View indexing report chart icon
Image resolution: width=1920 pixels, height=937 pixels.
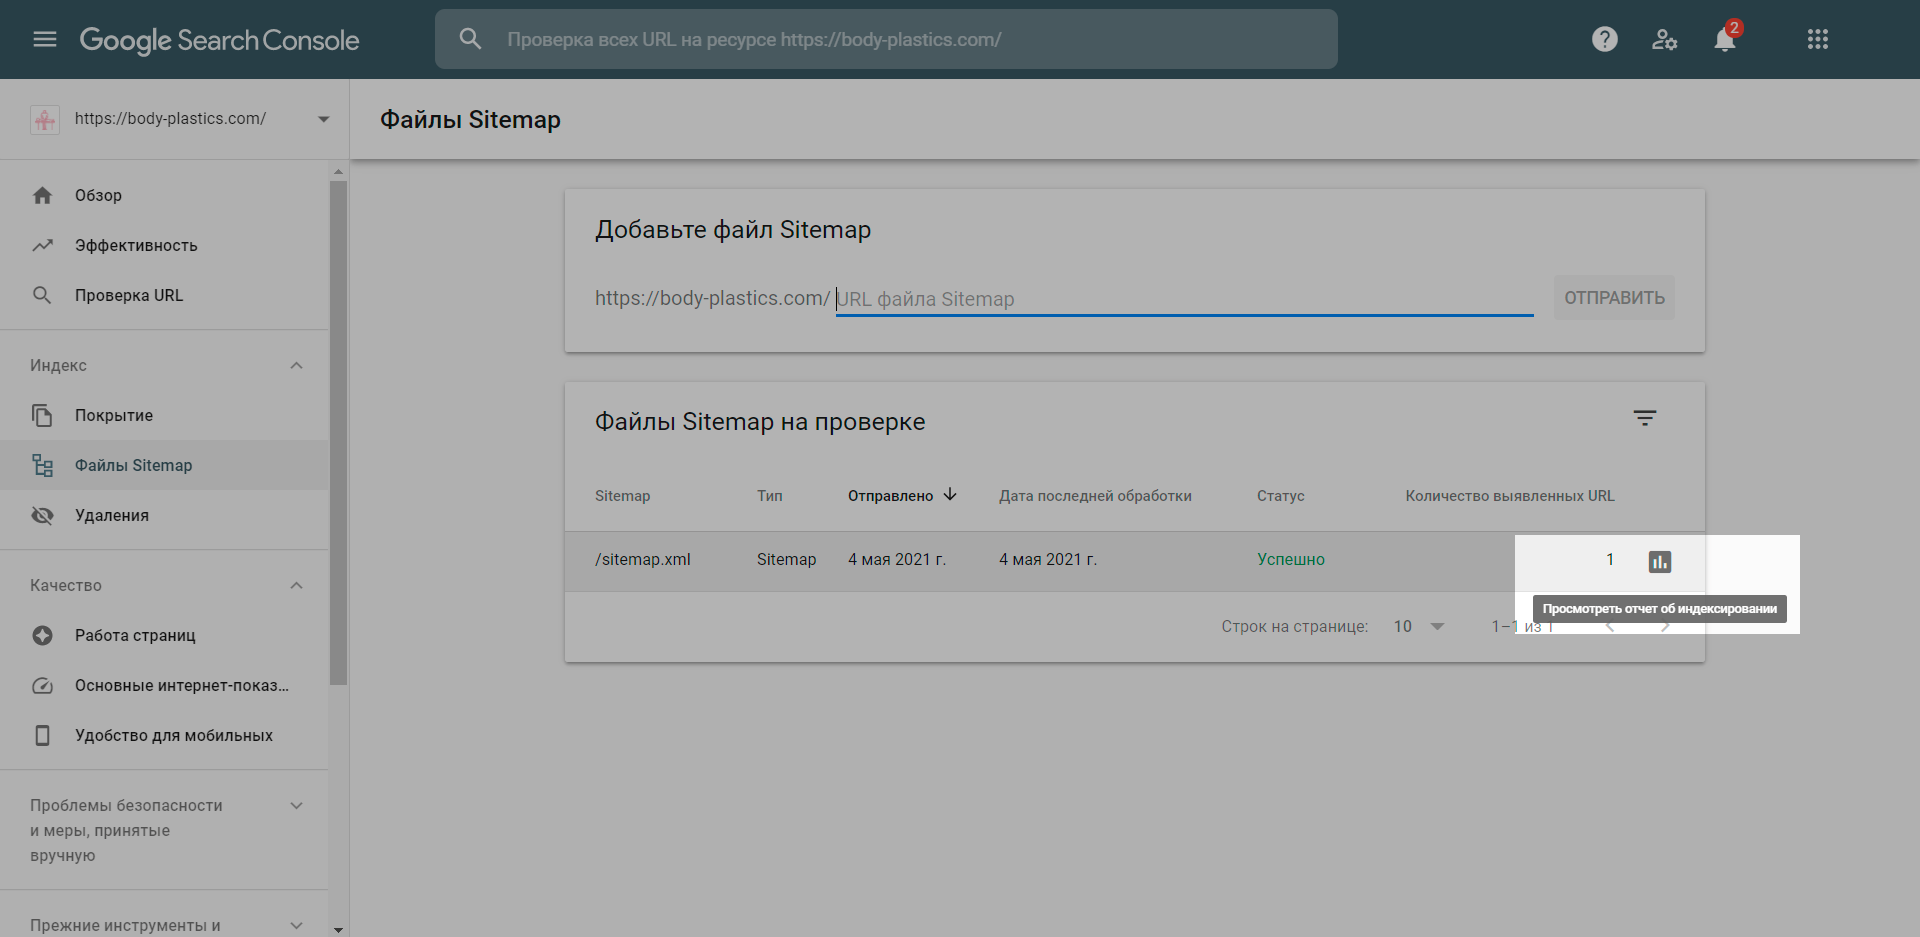click(1659, 562)
